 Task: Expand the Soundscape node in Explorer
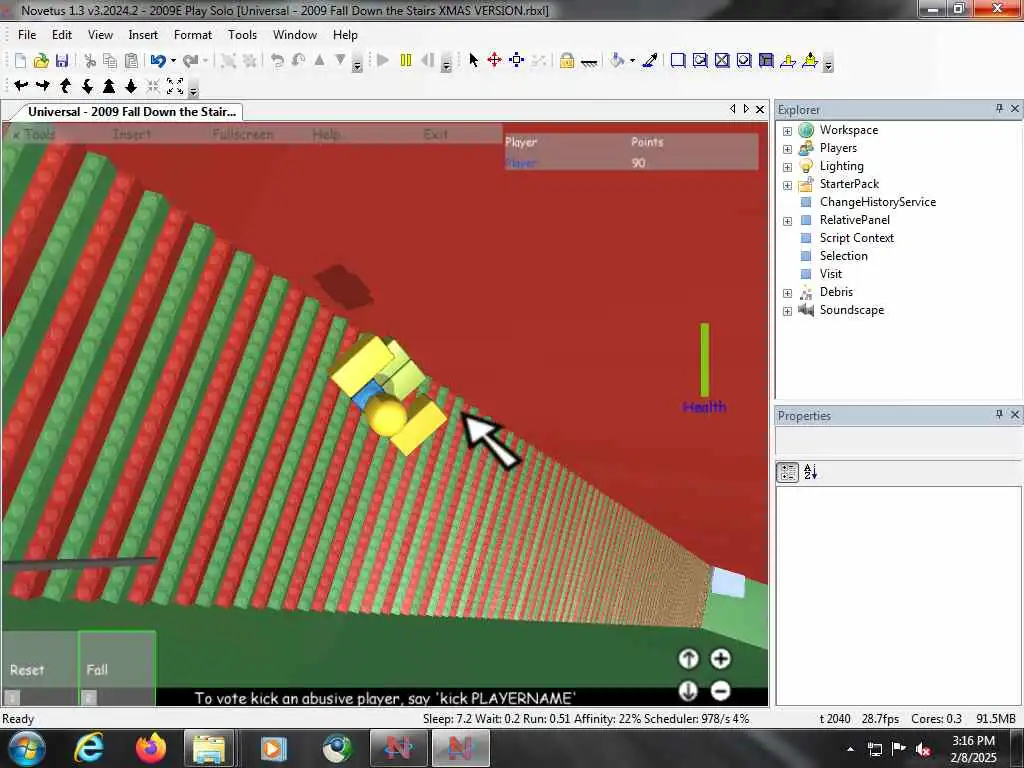[x=788, y=311]
